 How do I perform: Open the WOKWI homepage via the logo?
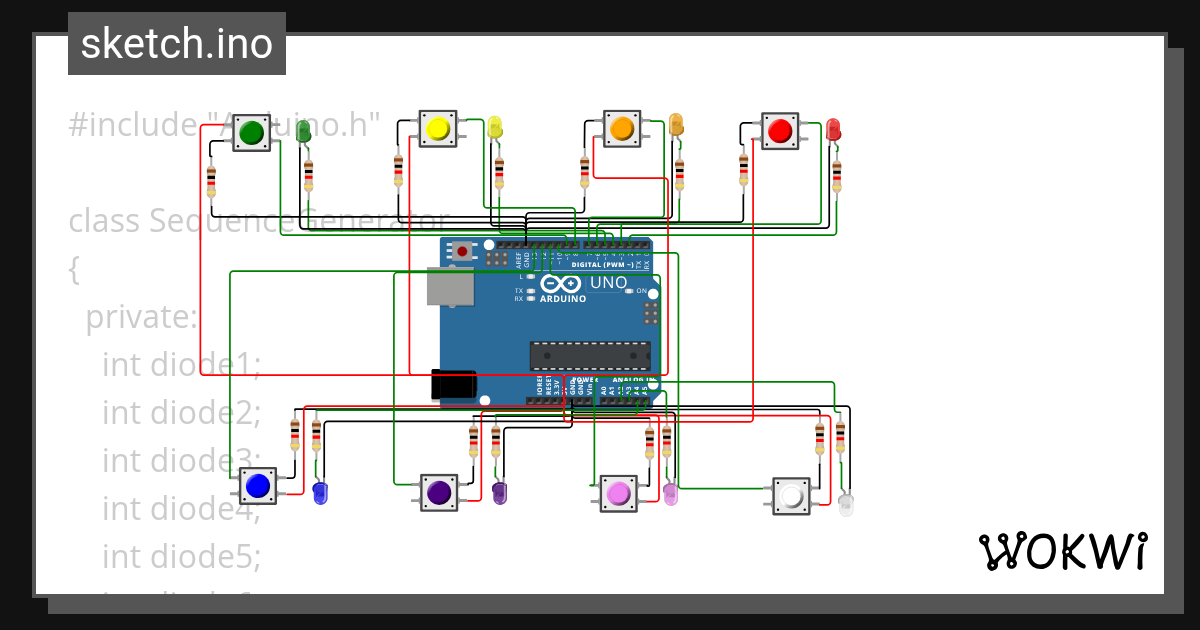(x=1065, y=550)
